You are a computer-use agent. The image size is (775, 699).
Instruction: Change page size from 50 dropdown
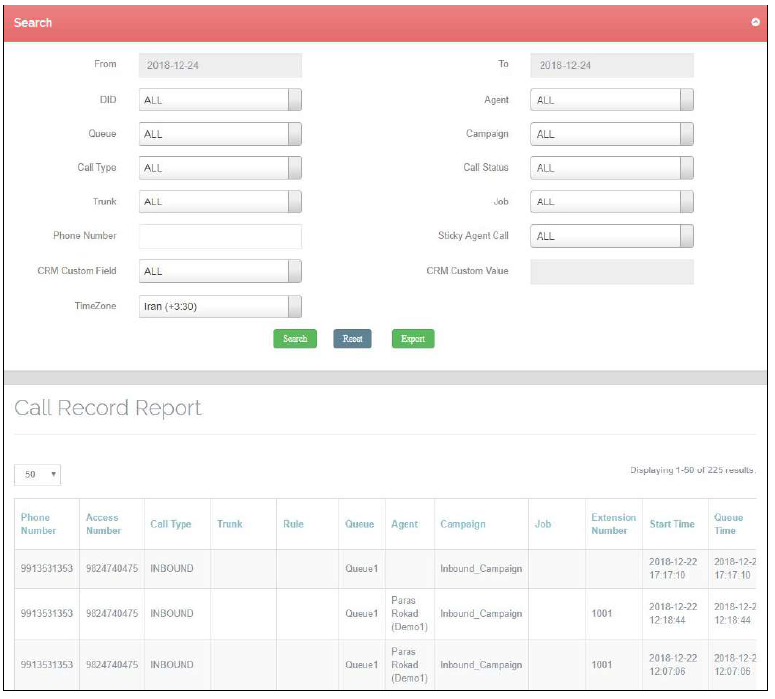(x=38, y=475)
